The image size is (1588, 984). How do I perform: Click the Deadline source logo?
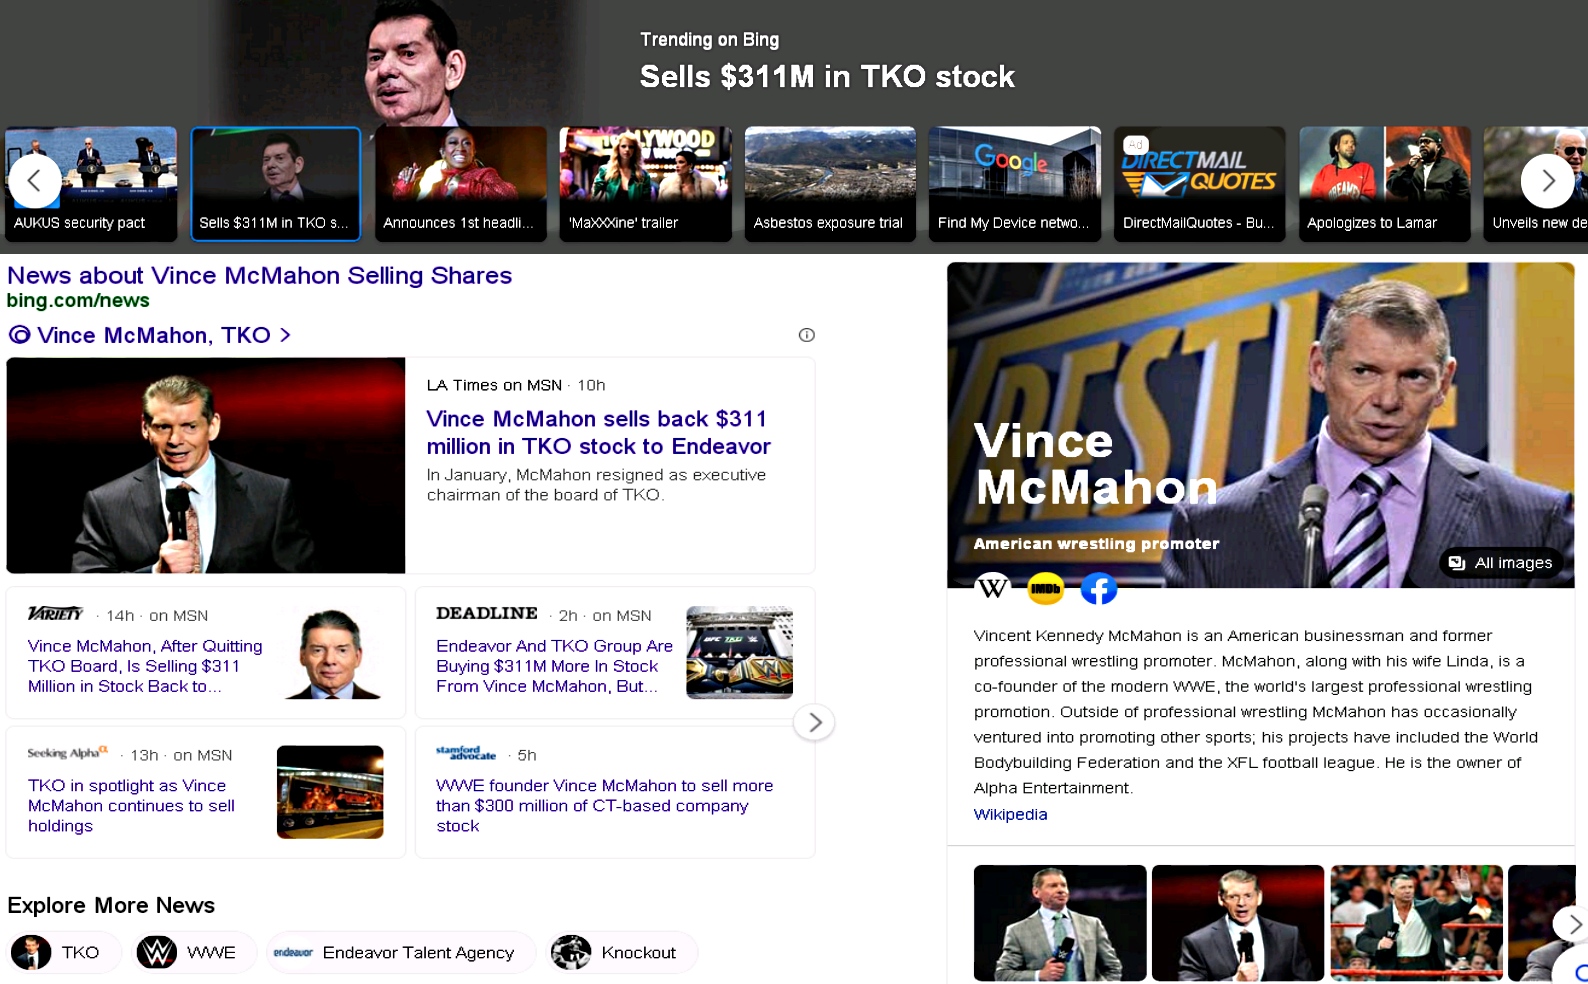(487, 614)
